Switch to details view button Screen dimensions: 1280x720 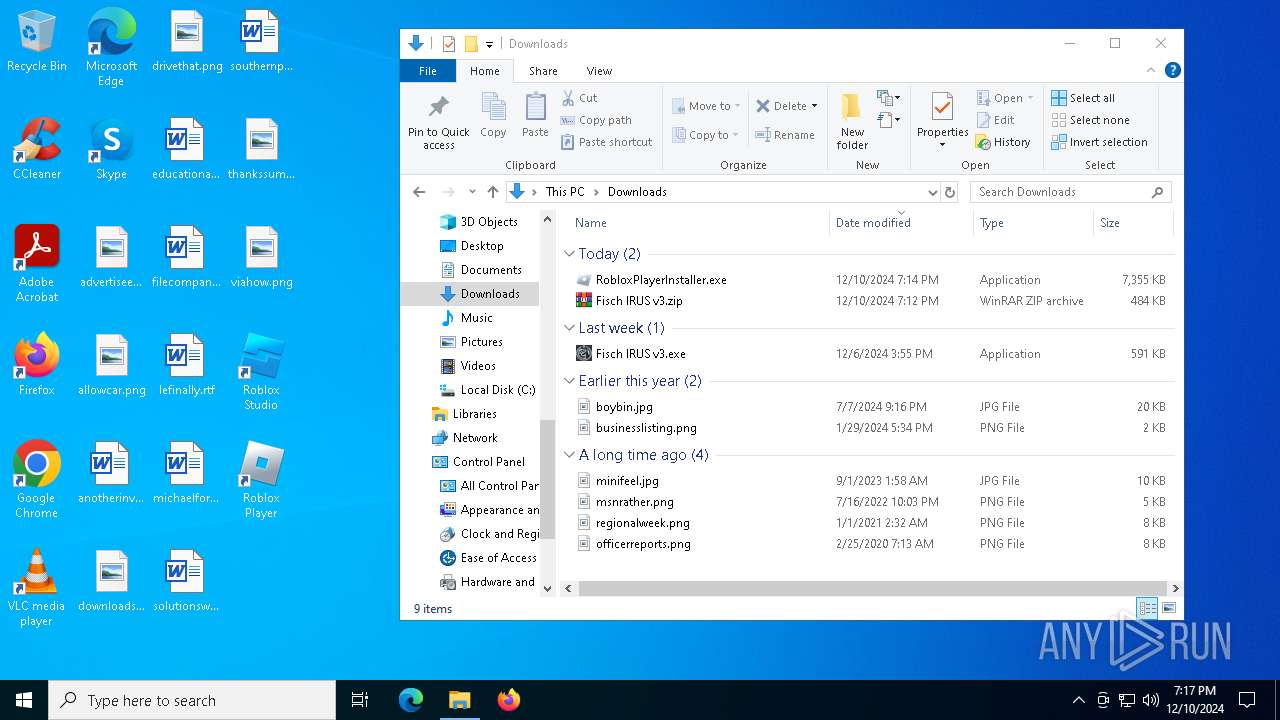point(1148,608)
